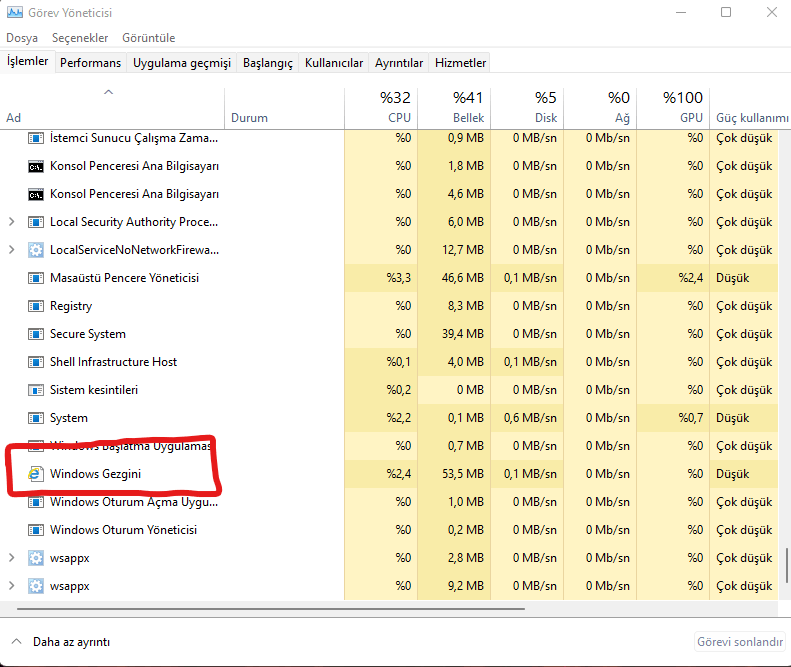
Task: Click the Masaüstü Pencere Yöneticisi icon
Action: tap(36, 278)
